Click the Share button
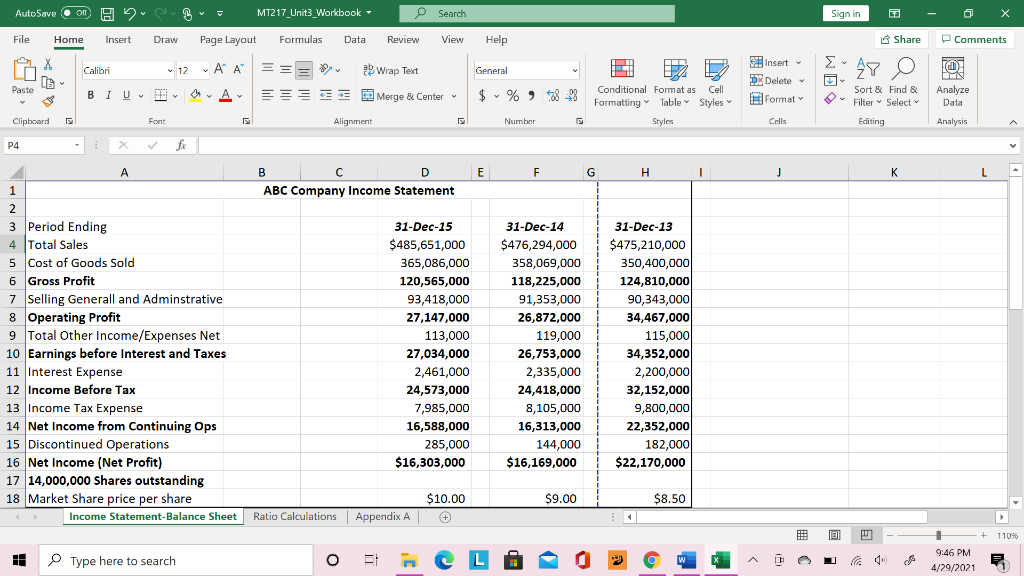Screen dimensions: 1024x576 point(898,39)
